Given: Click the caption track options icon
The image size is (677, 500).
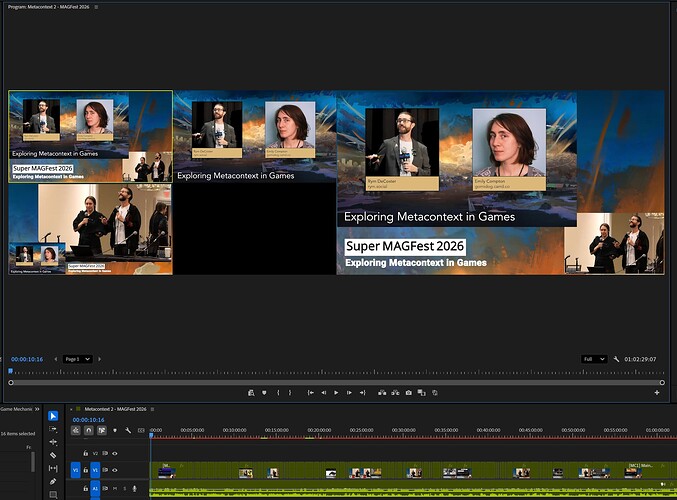Looking at the screenshot, I should point(141,430).
